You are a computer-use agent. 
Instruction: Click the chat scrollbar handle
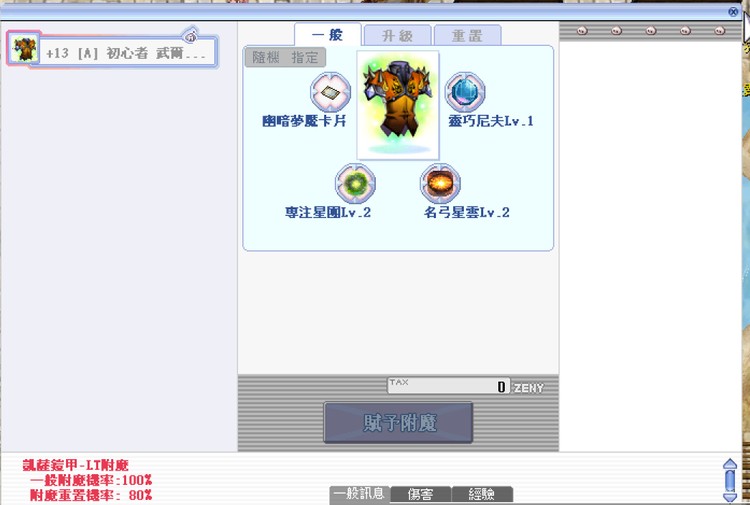(x=730, y=480)
